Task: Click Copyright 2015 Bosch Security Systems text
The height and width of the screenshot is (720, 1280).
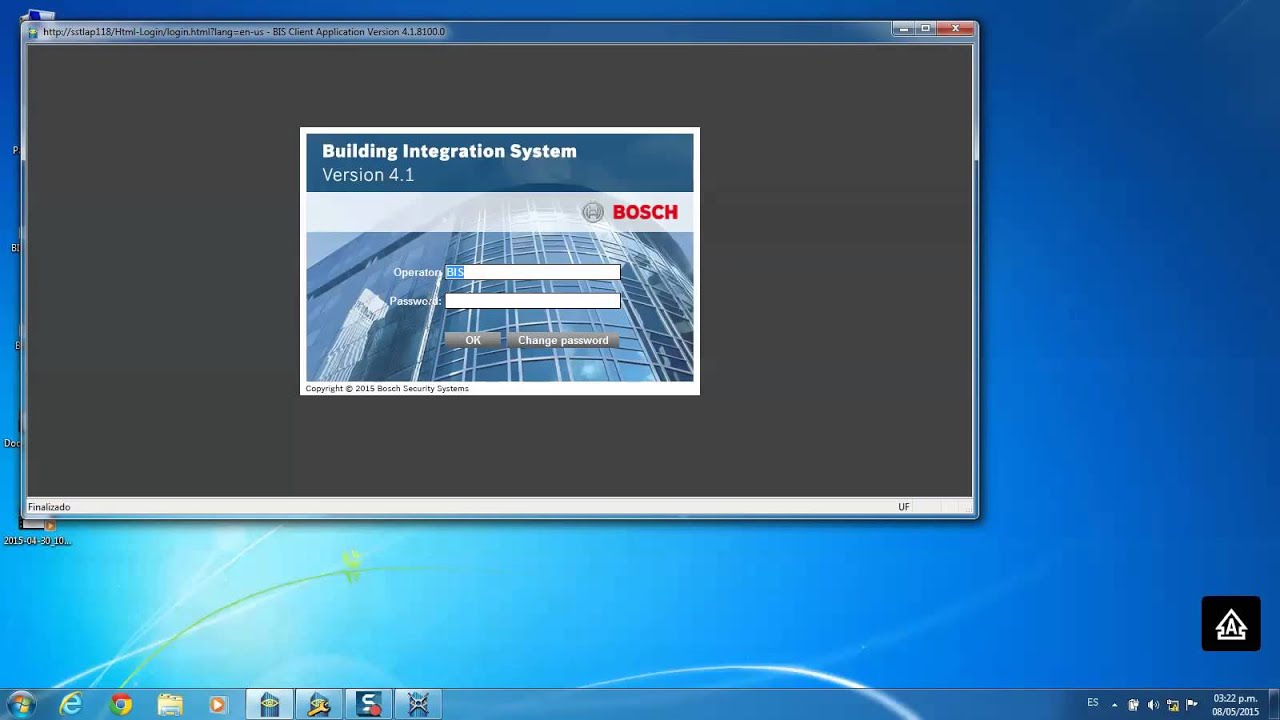Action: tap(387, 388)
